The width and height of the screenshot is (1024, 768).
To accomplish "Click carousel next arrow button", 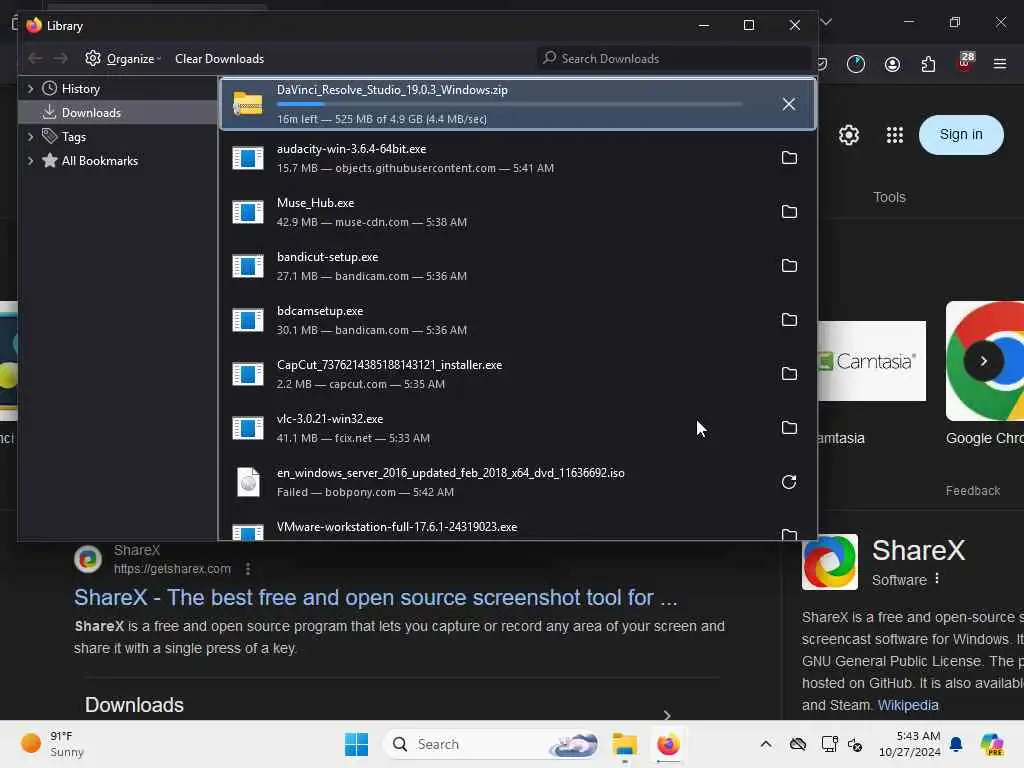I will coord(984,361).
